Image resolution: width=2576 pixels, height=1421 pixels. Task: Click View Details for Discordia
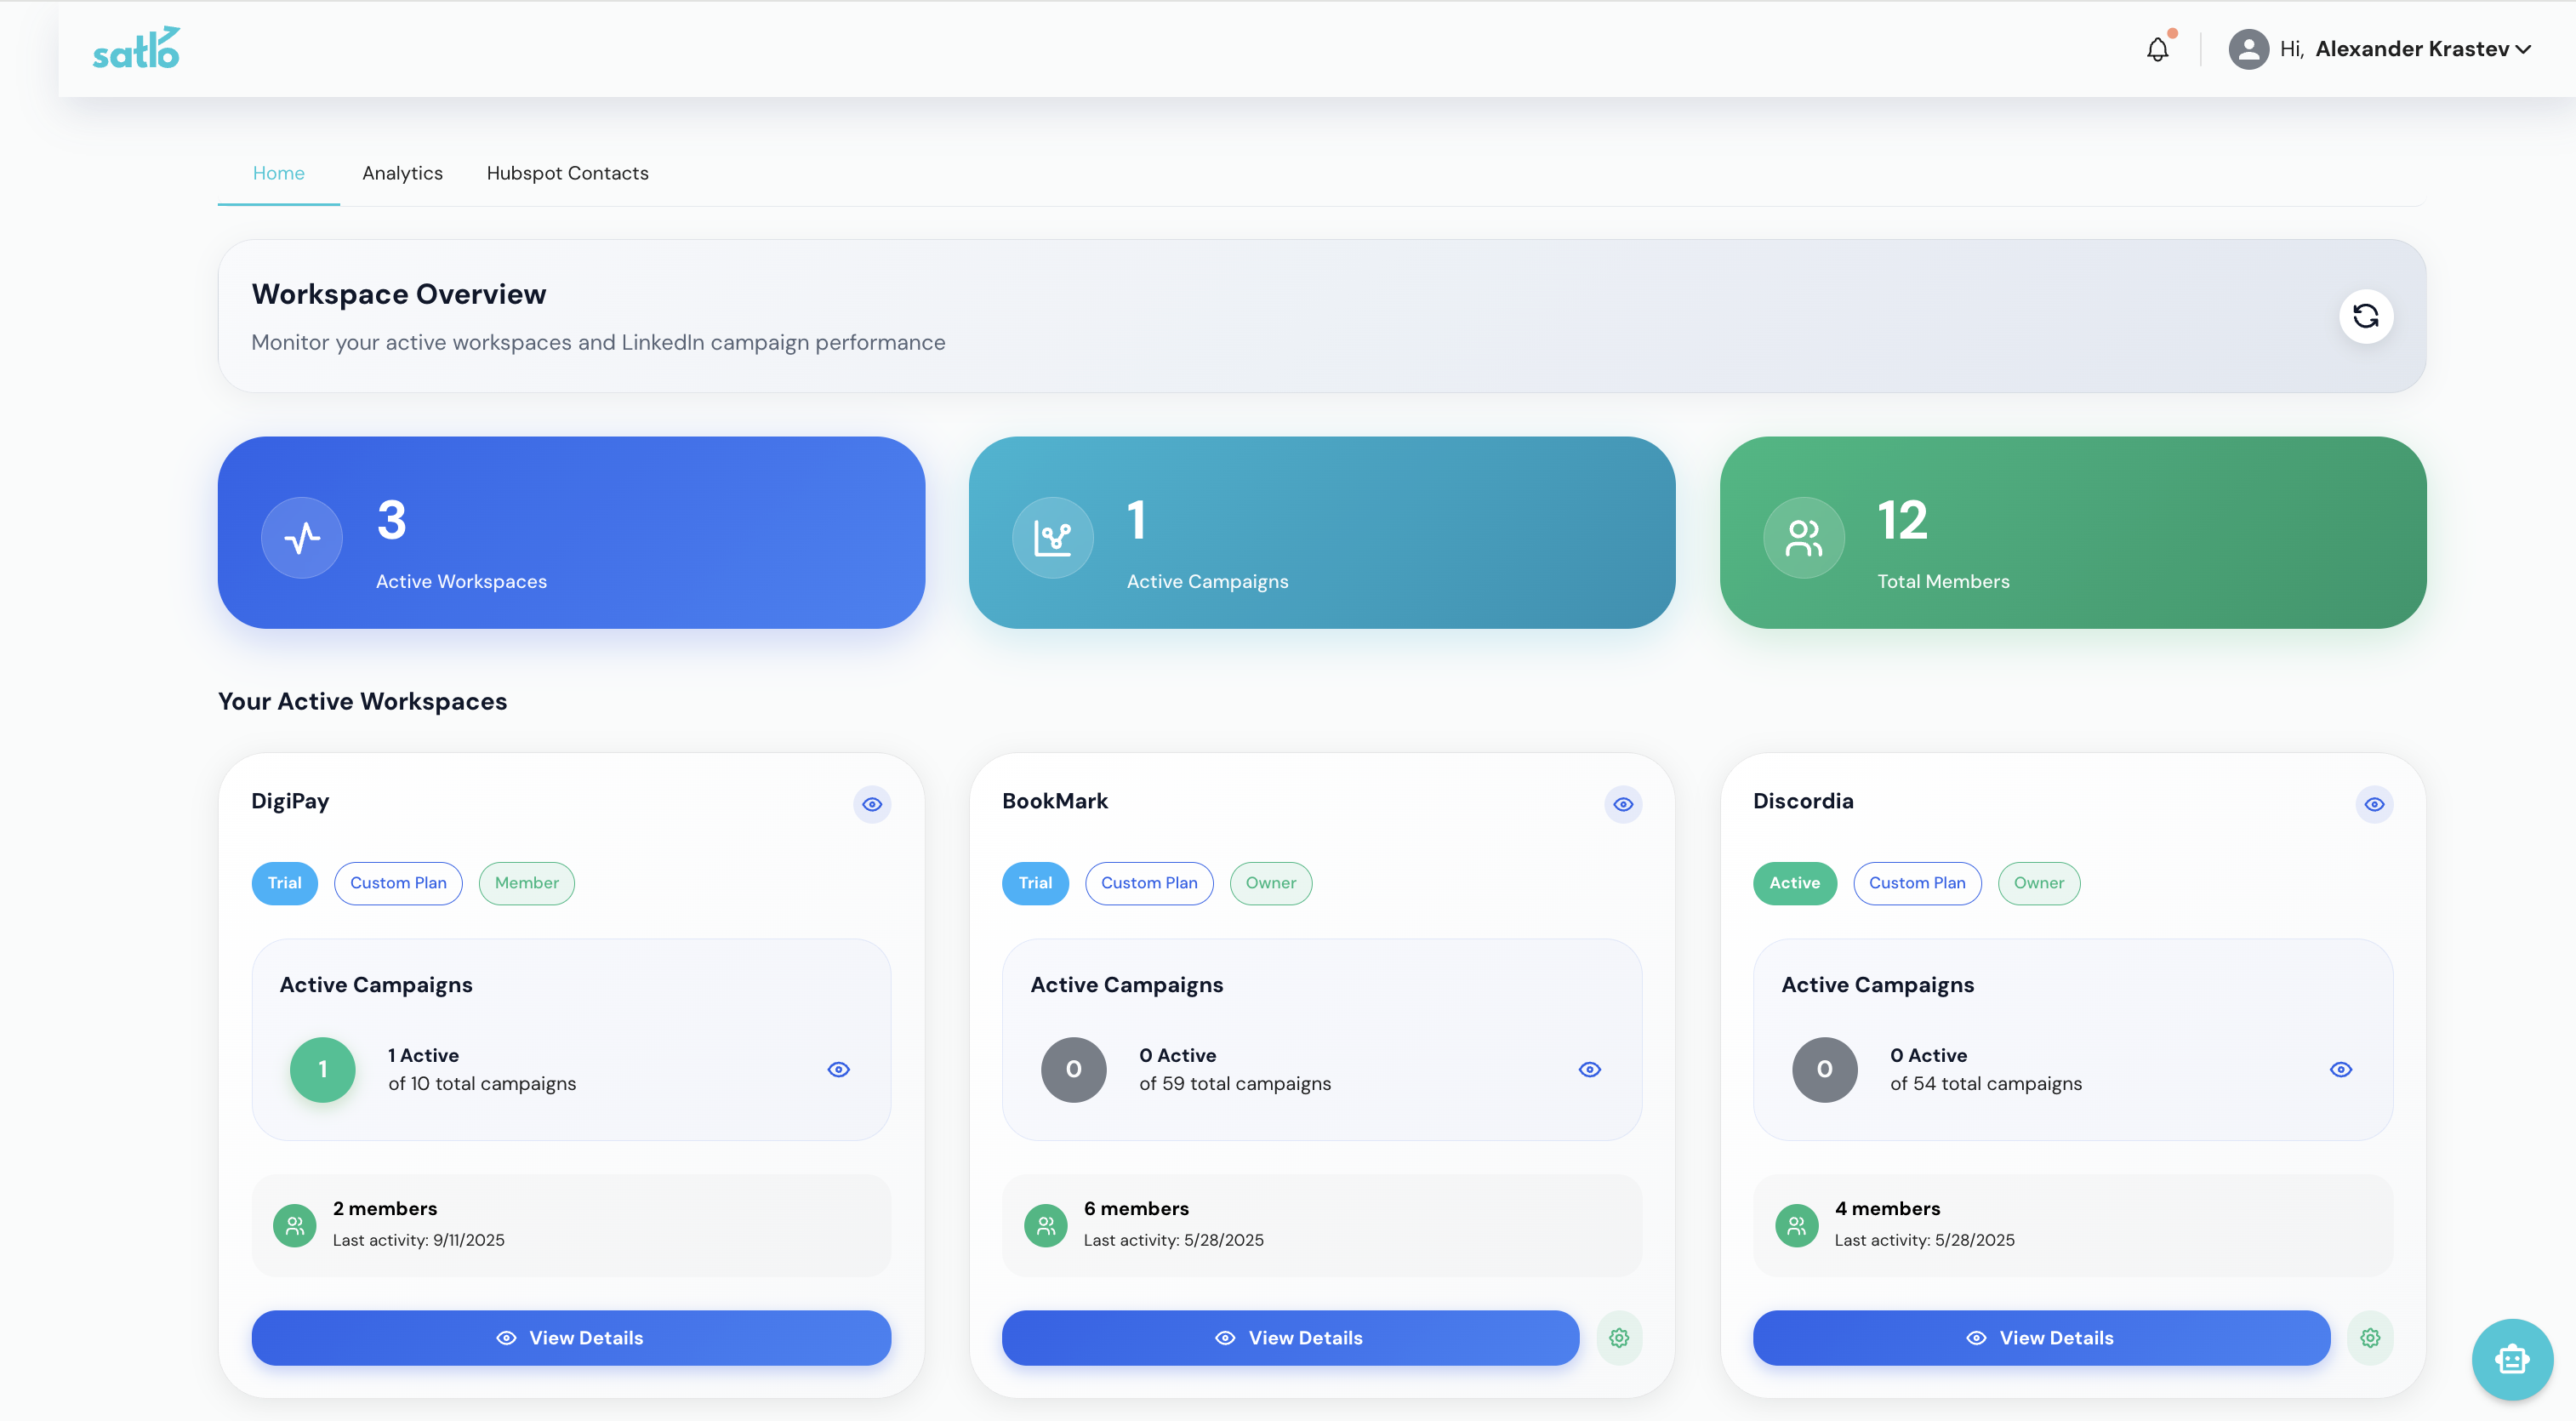coord(2040,1338)
